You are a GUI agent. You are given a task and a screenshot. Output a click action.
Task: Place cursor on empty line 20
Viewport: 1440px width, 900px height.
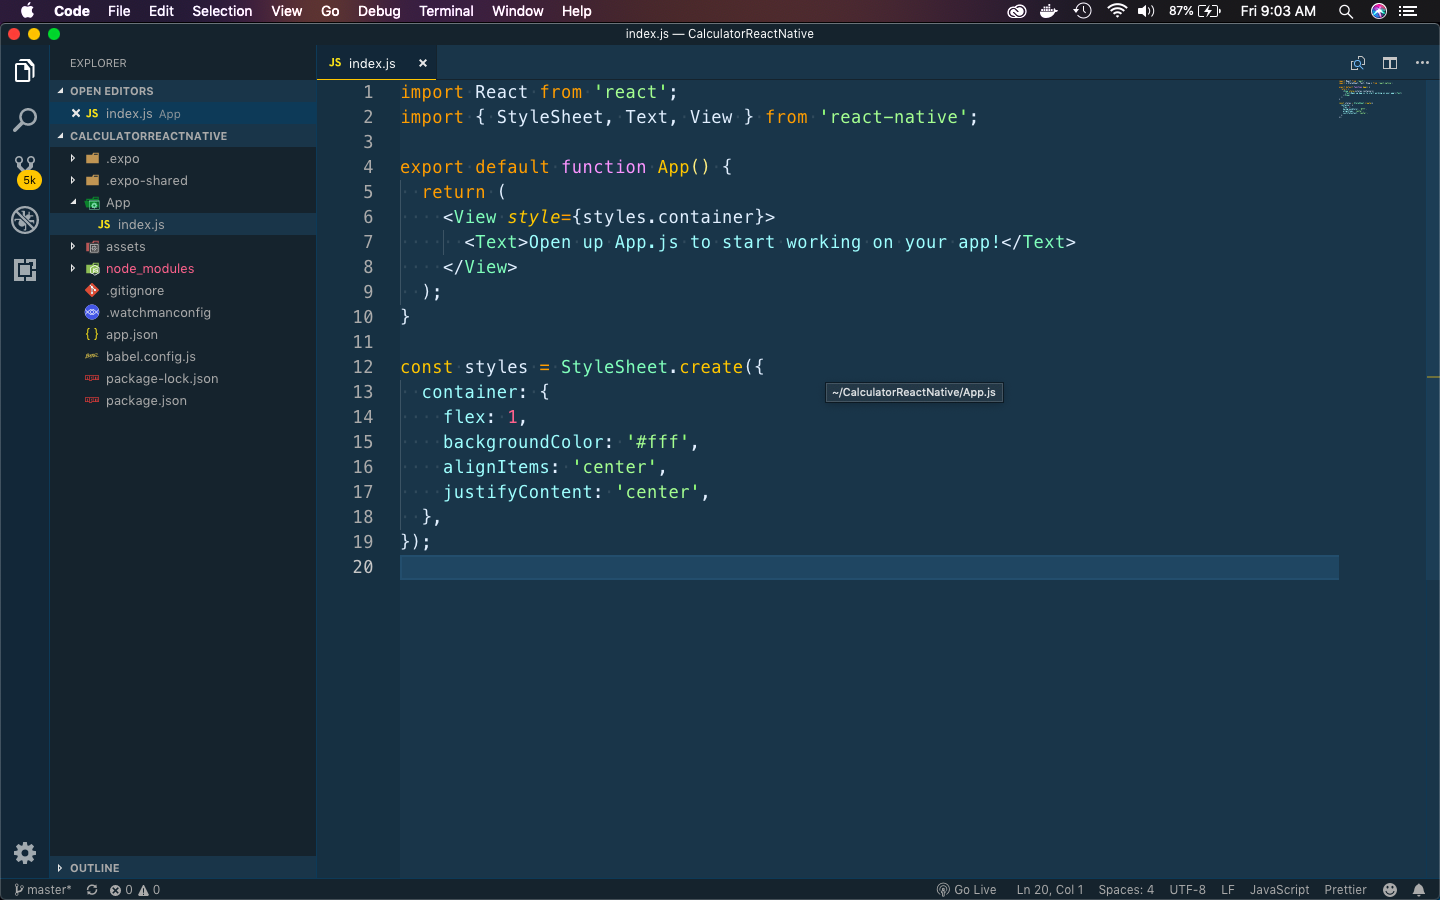(x=869, y=567)
